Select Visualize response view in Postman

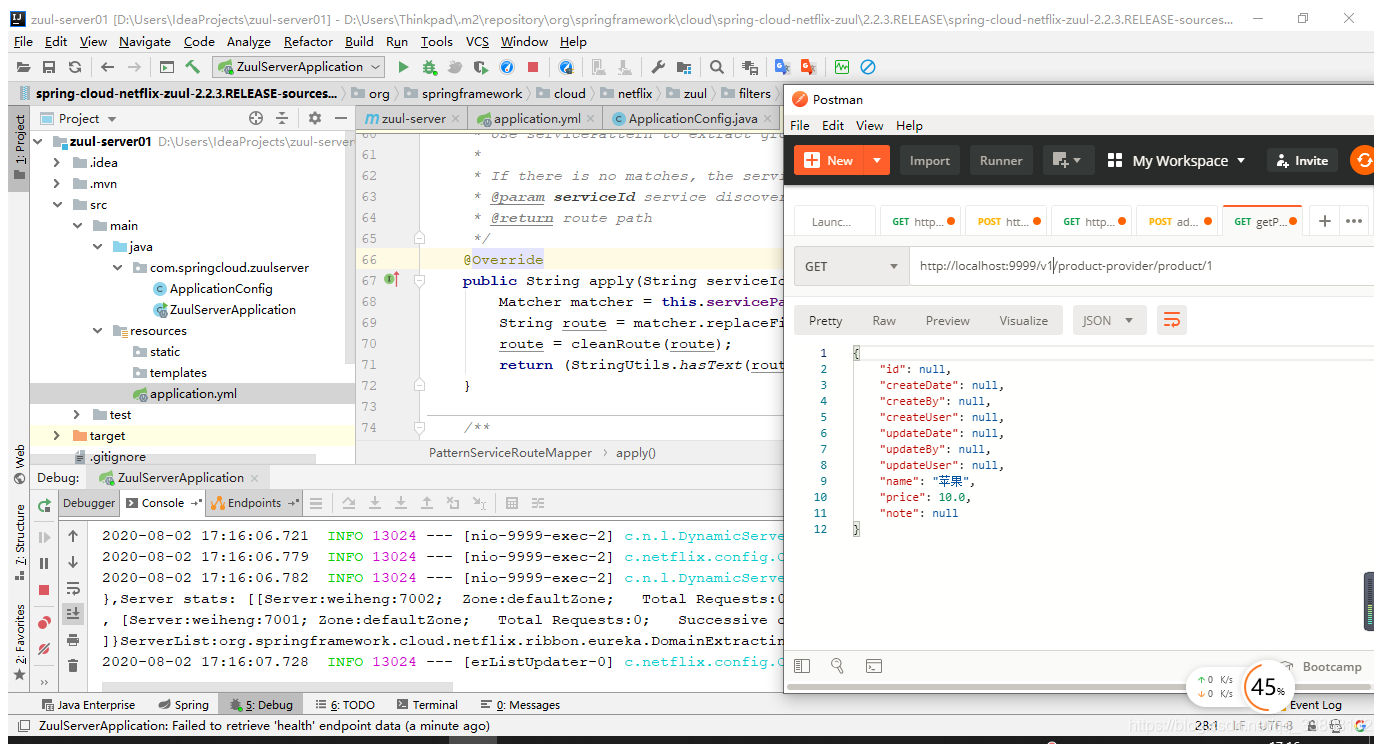(1023, 320)
